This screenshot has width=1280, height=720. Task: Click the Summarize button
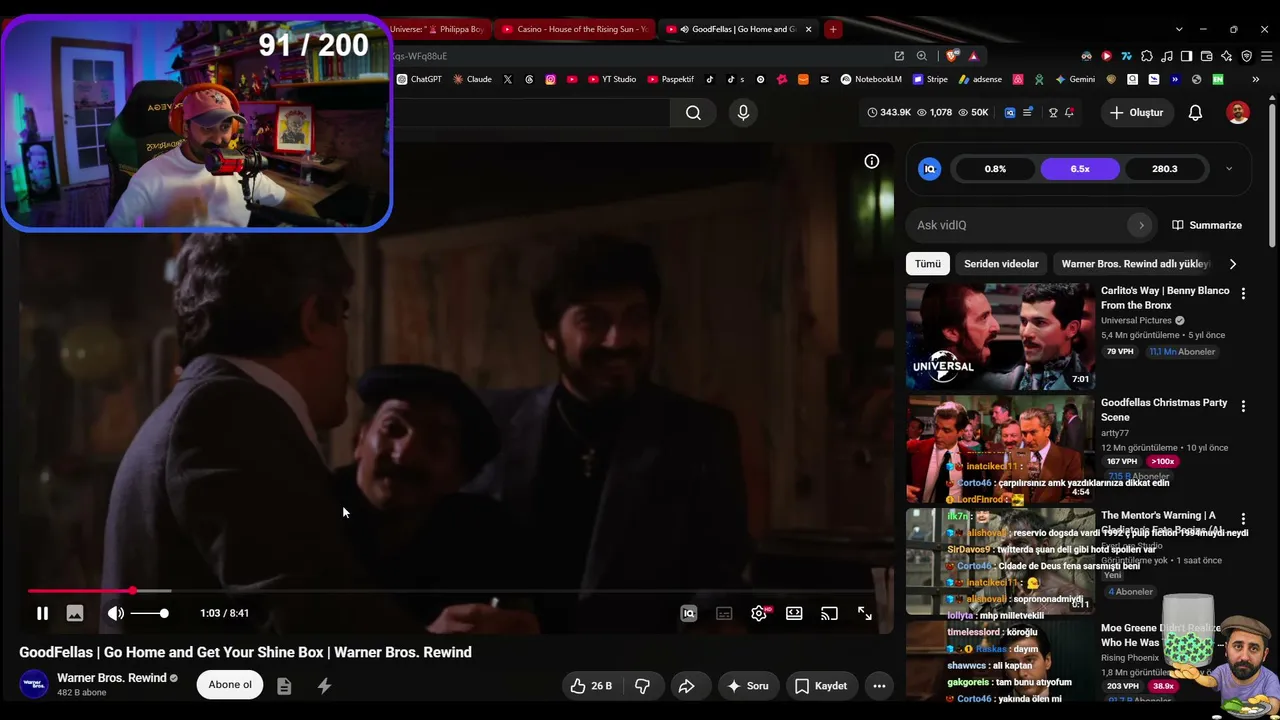click(1207, 225)
